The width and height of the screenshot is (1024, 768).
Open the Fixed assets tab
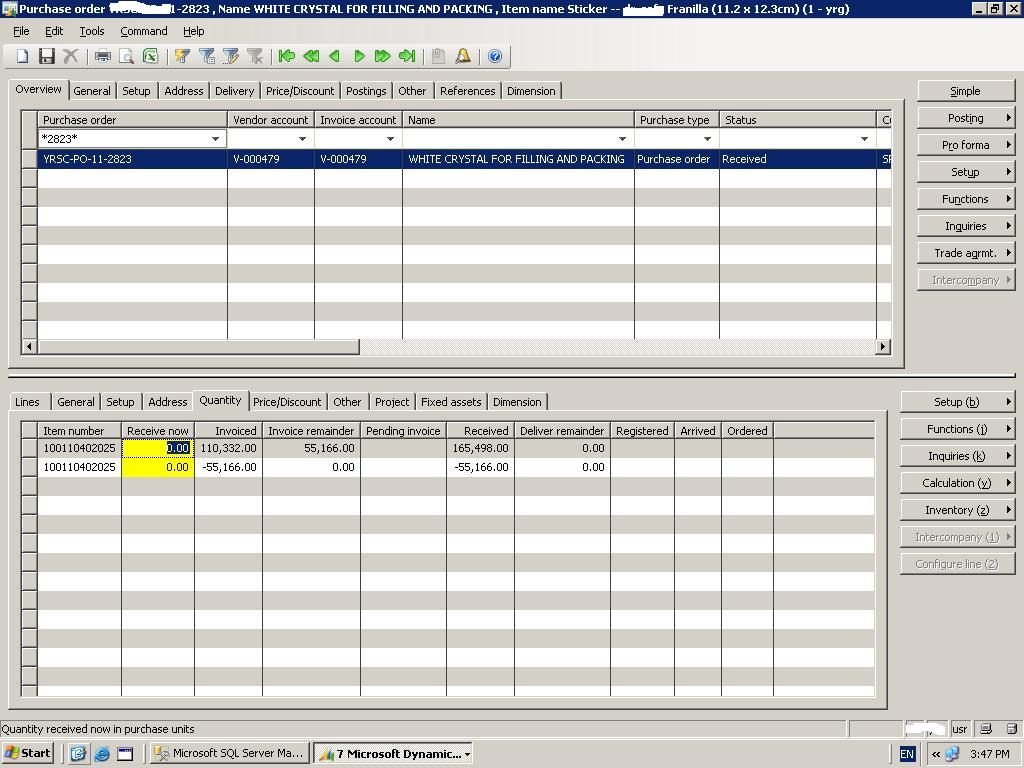[x=451, y=402]
